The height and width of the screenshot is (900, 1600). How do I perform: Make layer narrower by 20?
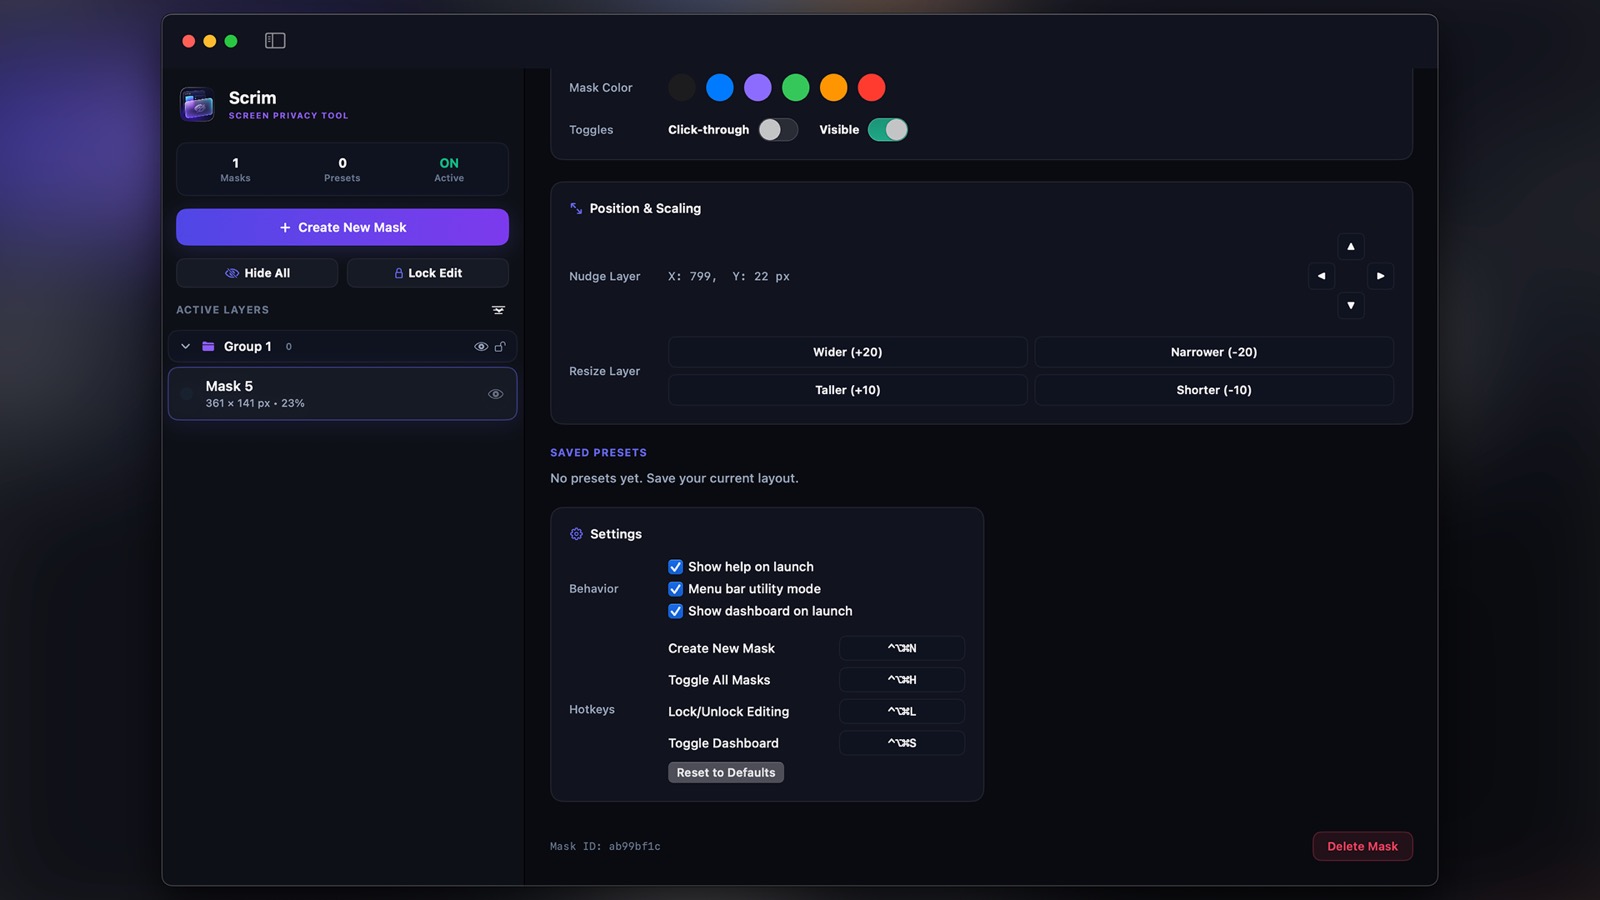(1214, 352)
